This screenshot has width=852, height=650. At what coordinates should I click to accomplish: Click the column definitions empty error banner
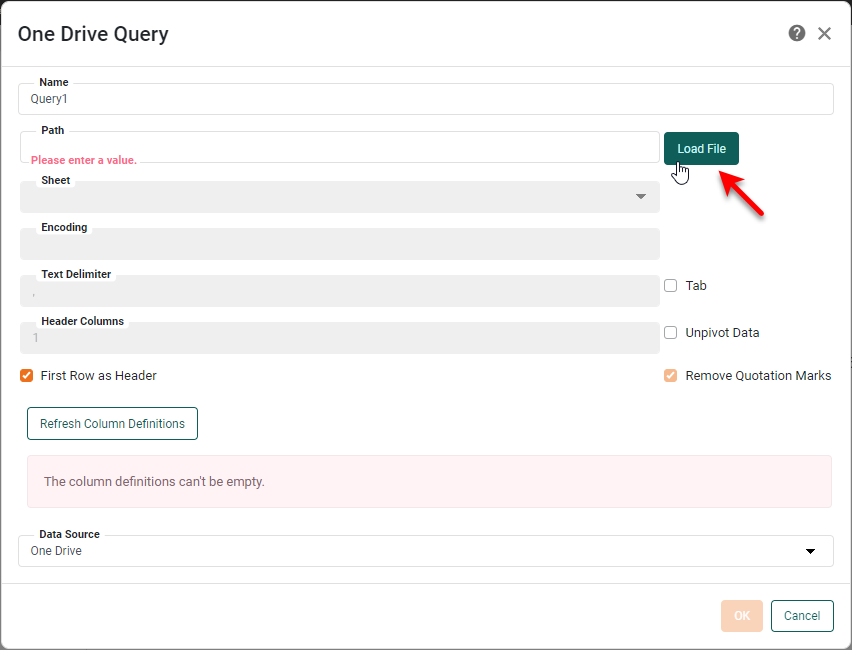coord(429,482)
